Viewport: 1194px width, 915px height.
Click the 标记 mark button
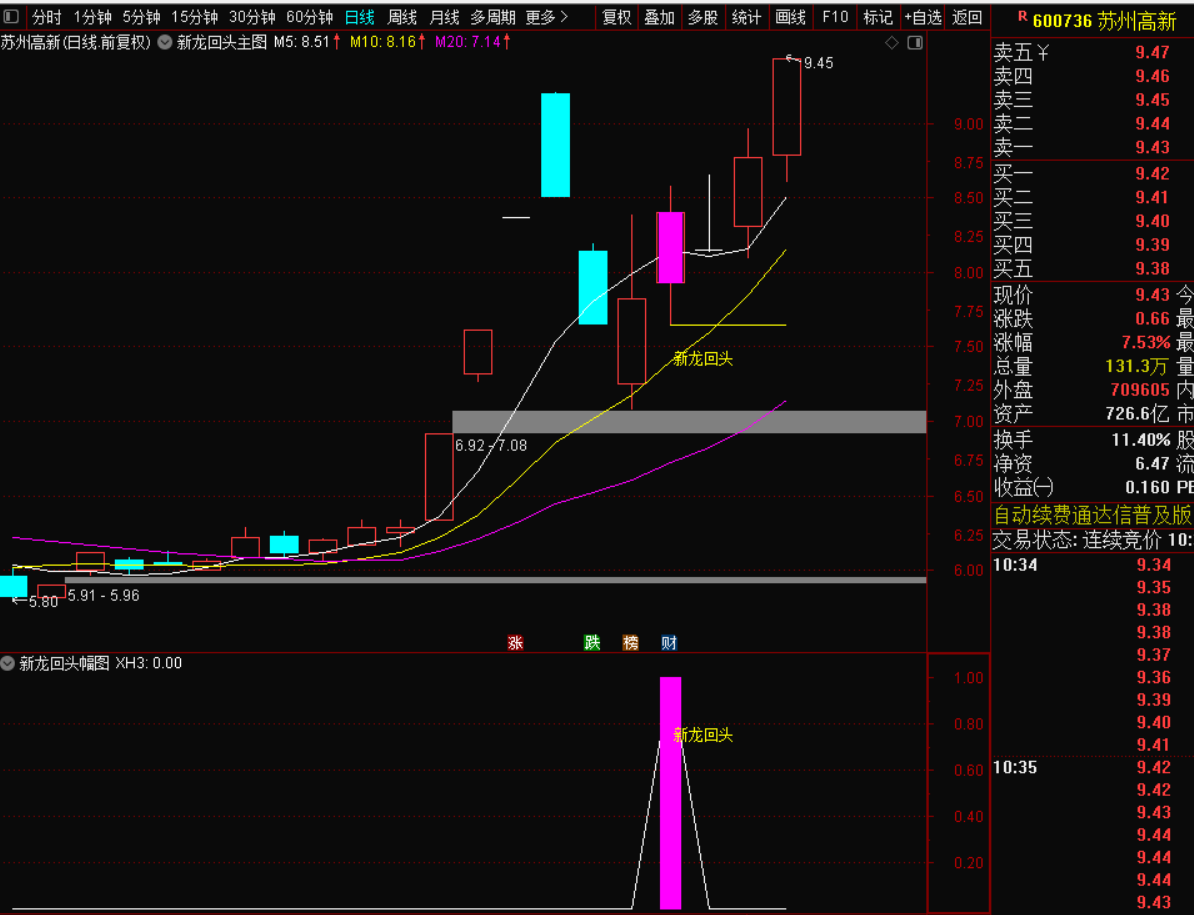click(878, 17)
